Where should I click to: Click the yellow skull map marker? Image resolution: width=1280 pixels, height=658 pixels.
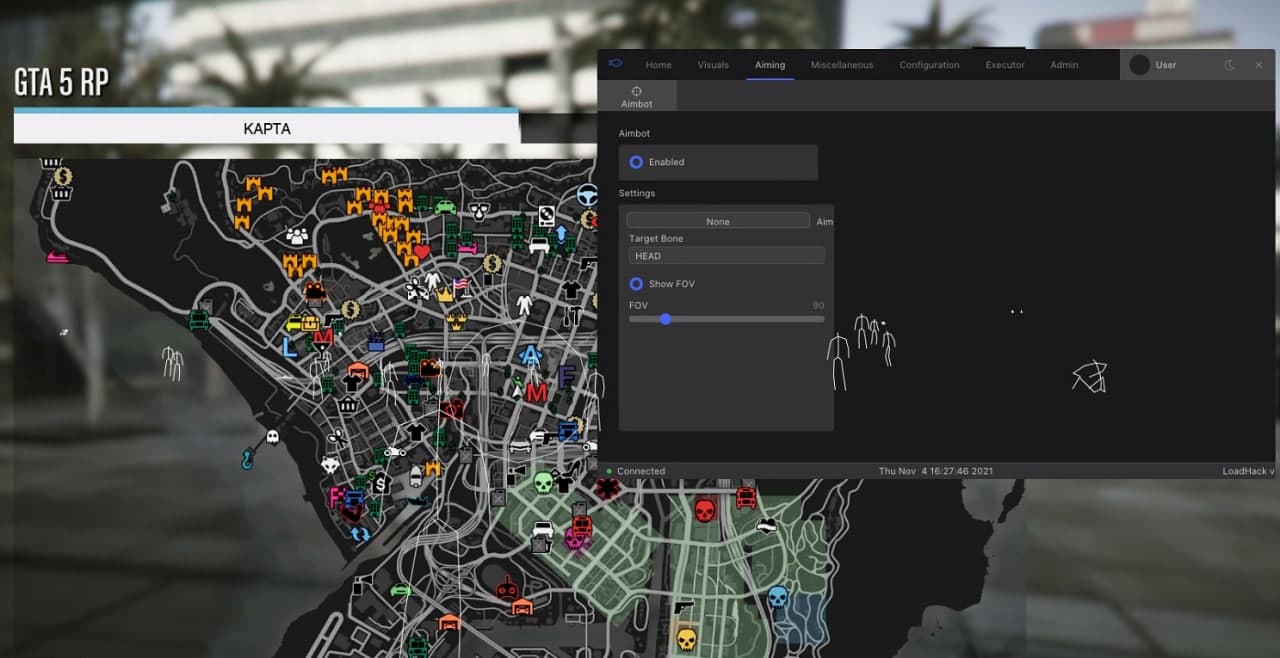[686, 639]
